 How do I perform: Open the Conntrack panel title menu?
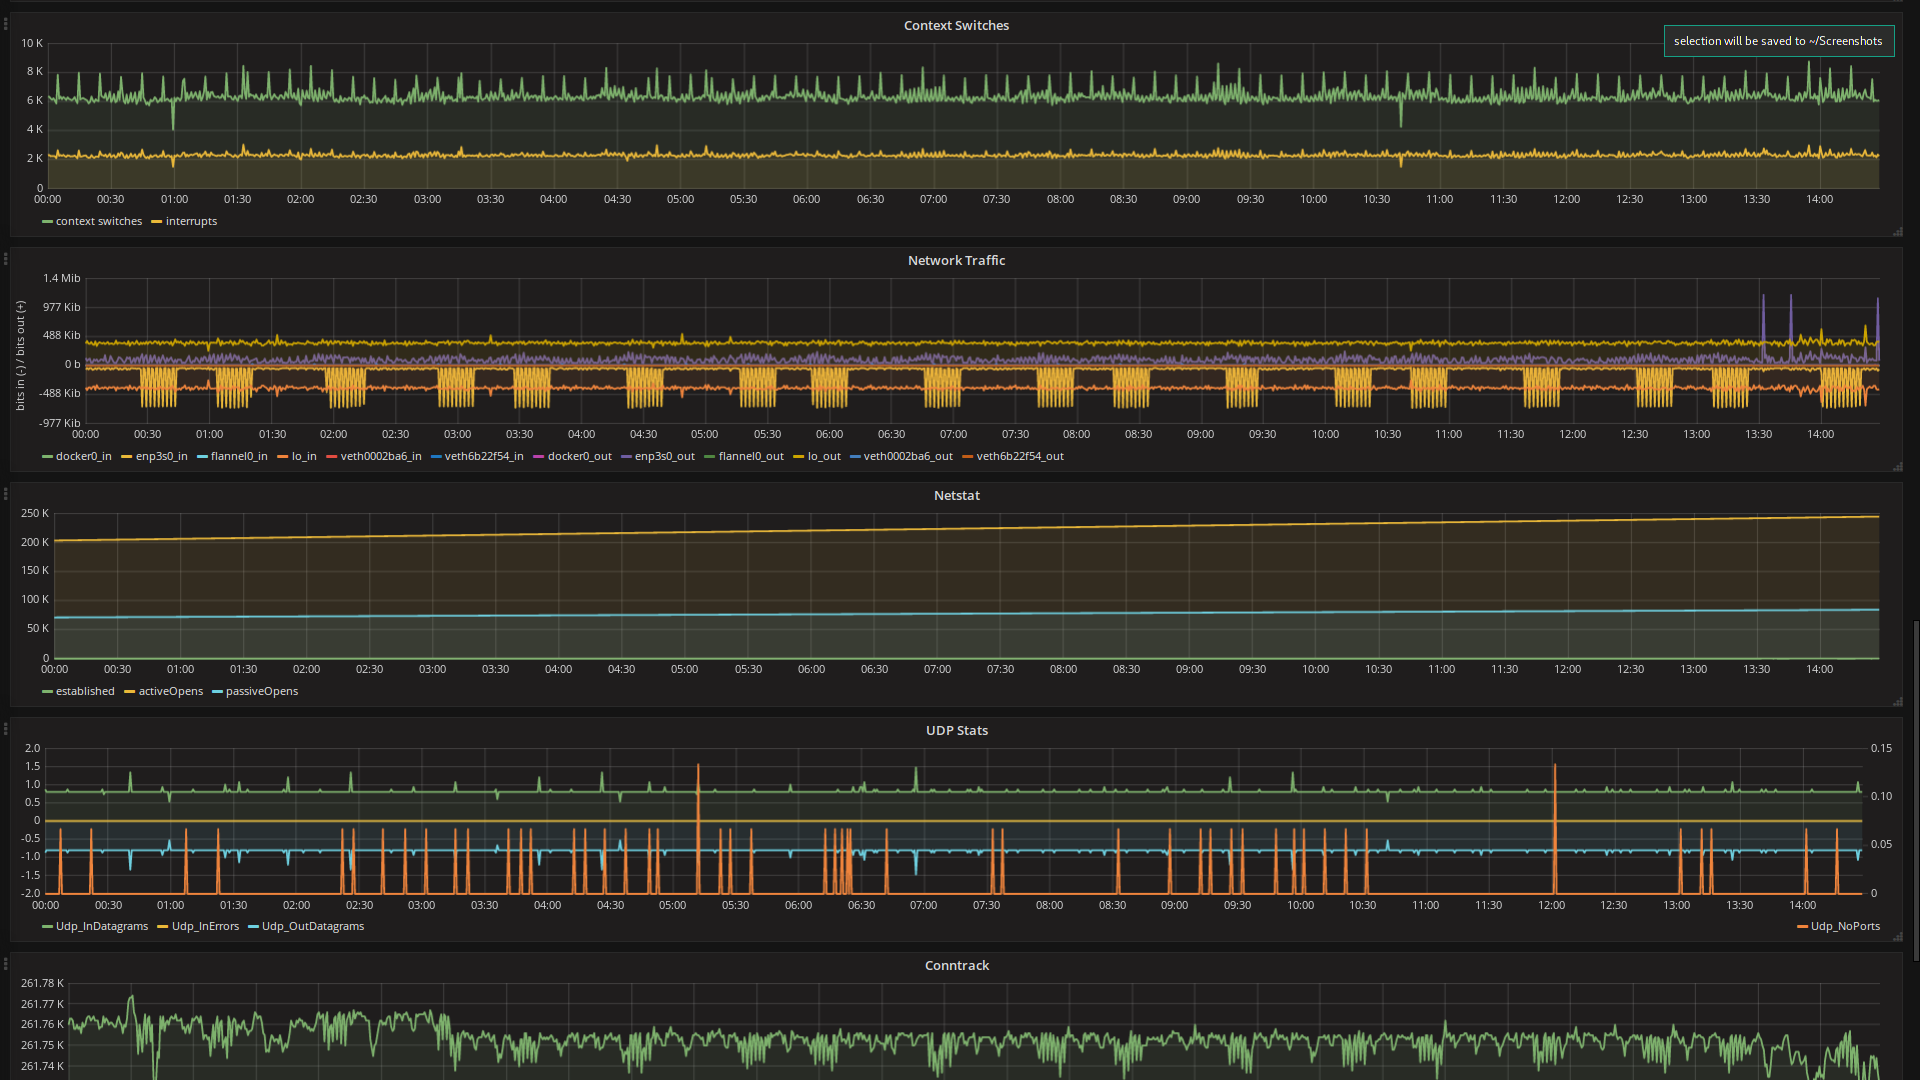(956, 966)
